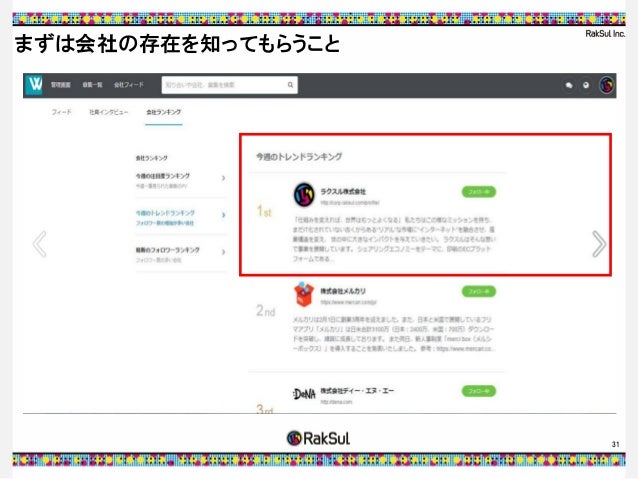
Task: Click the 株式会社メルカリ box logo
Action: (x=304, y=294)
